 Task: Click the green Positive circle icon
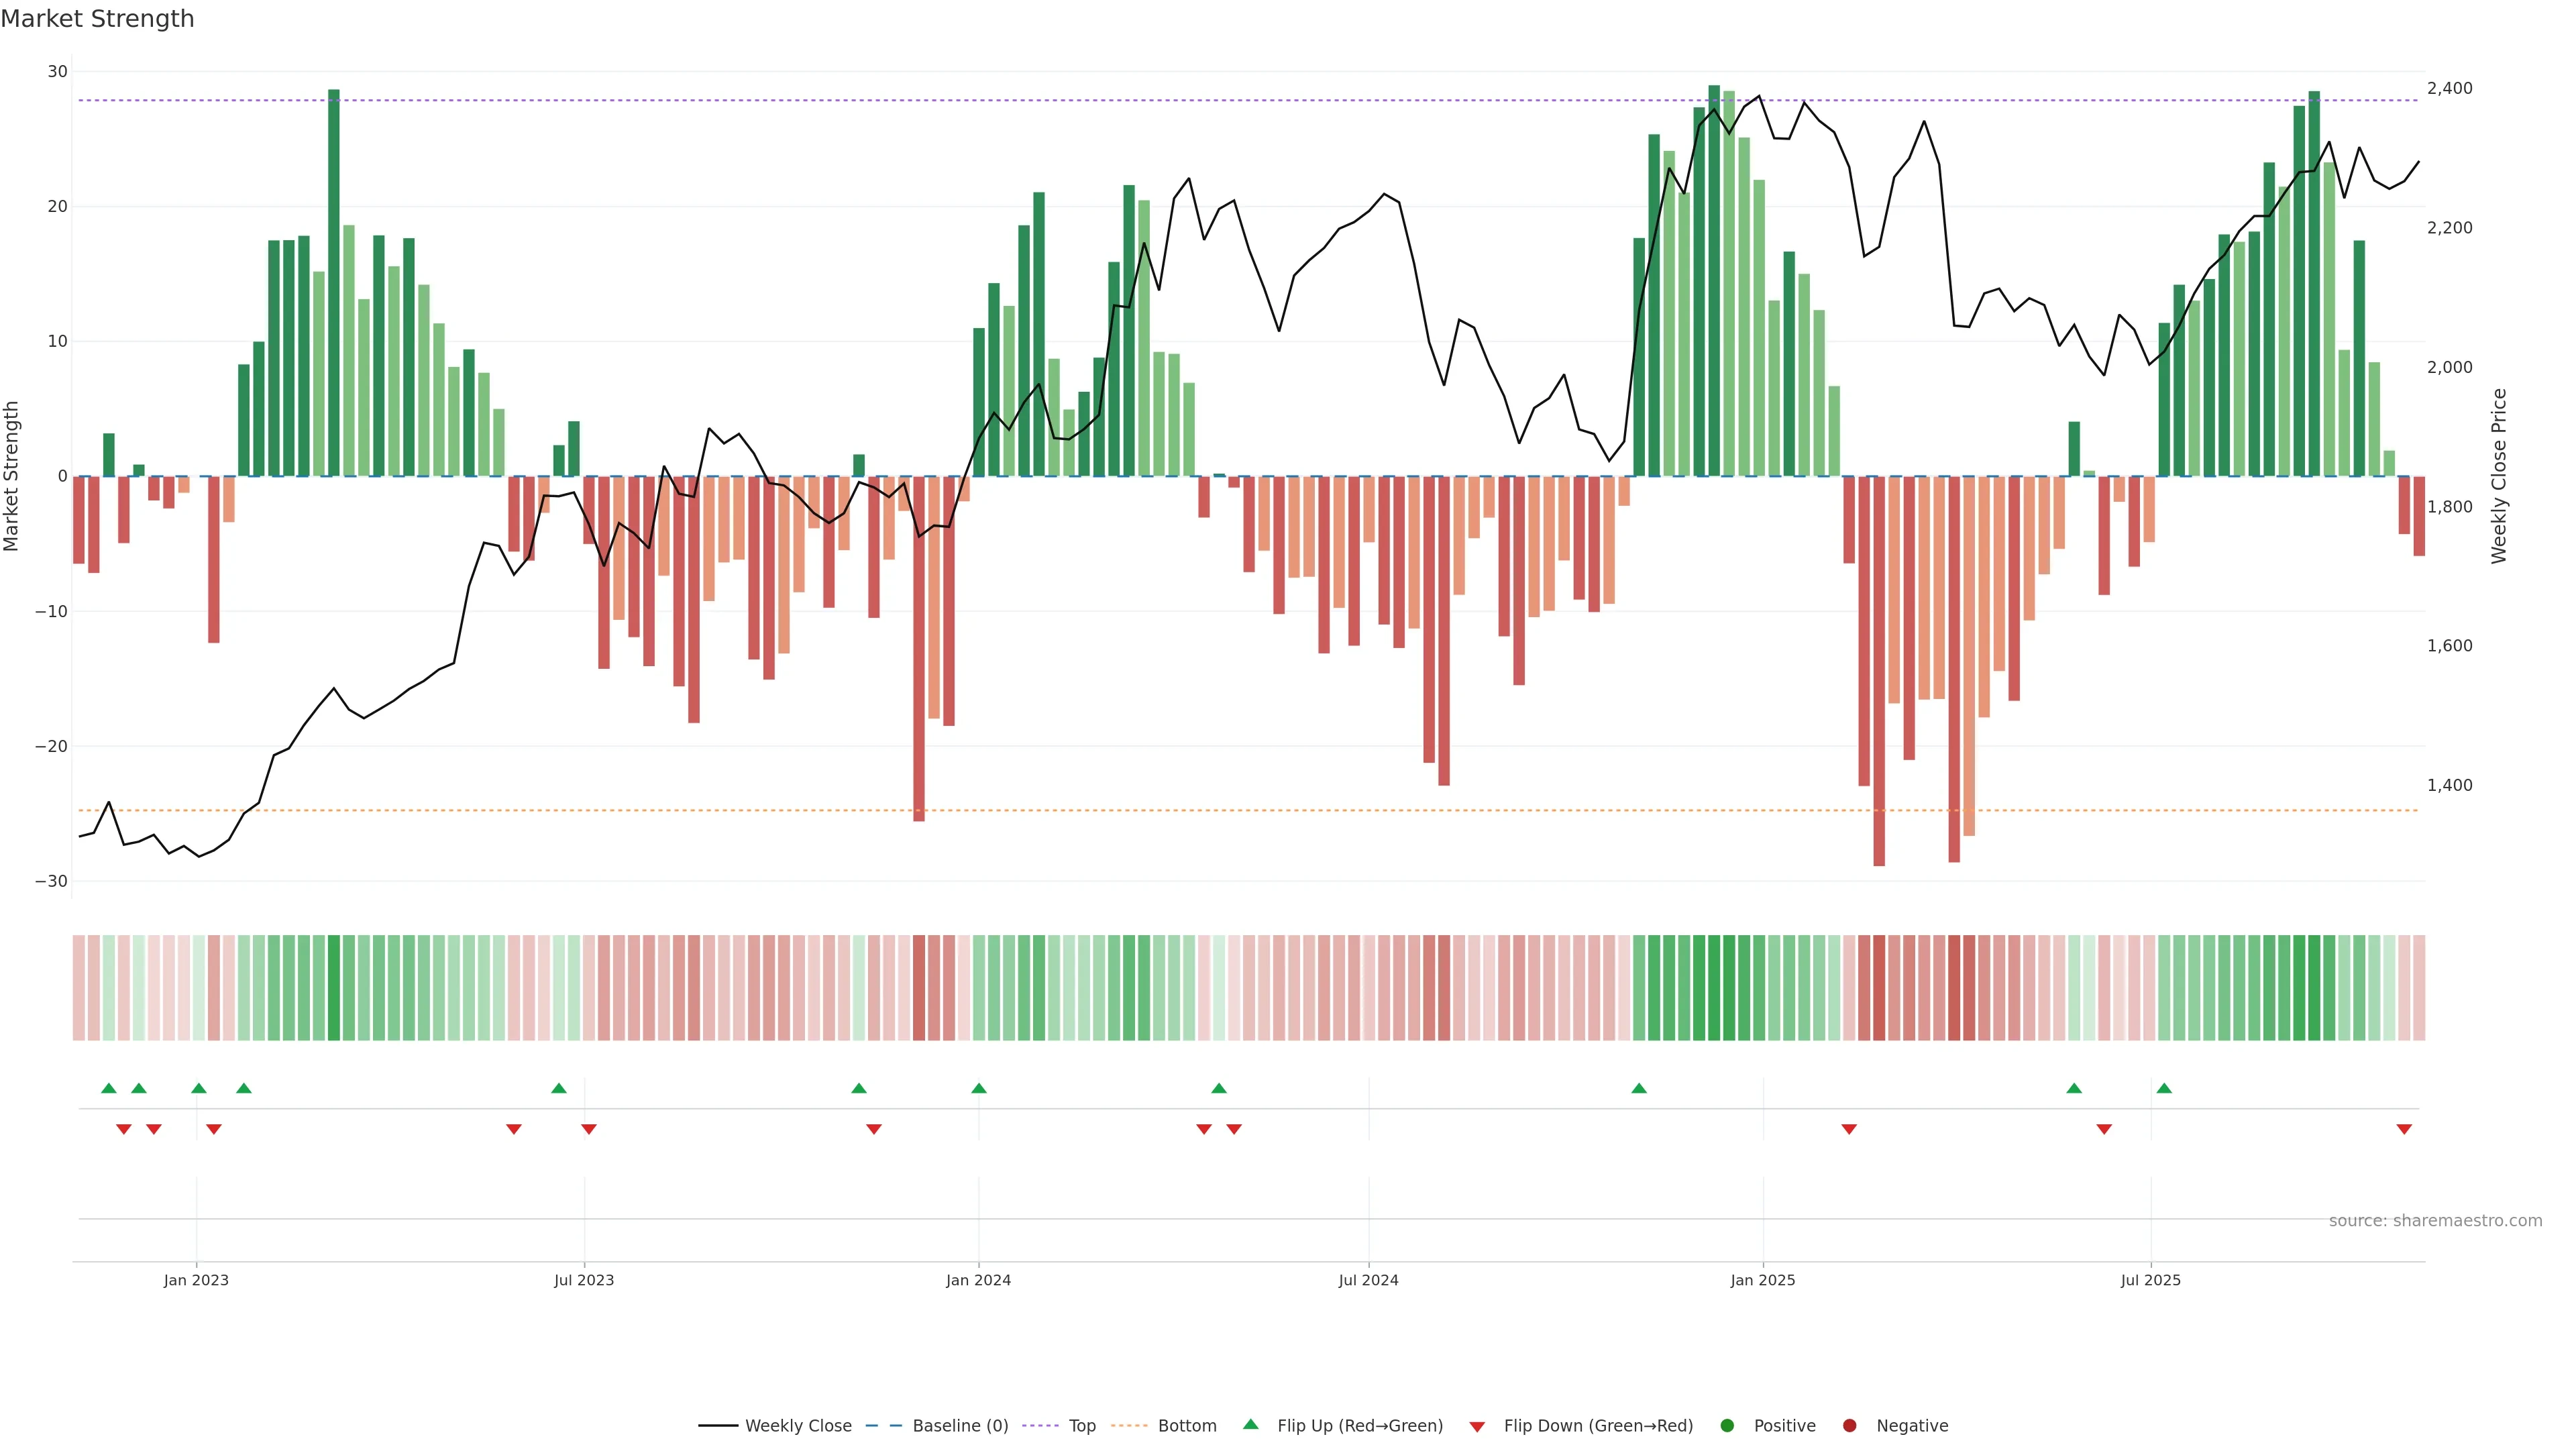pos(1727,1426)
